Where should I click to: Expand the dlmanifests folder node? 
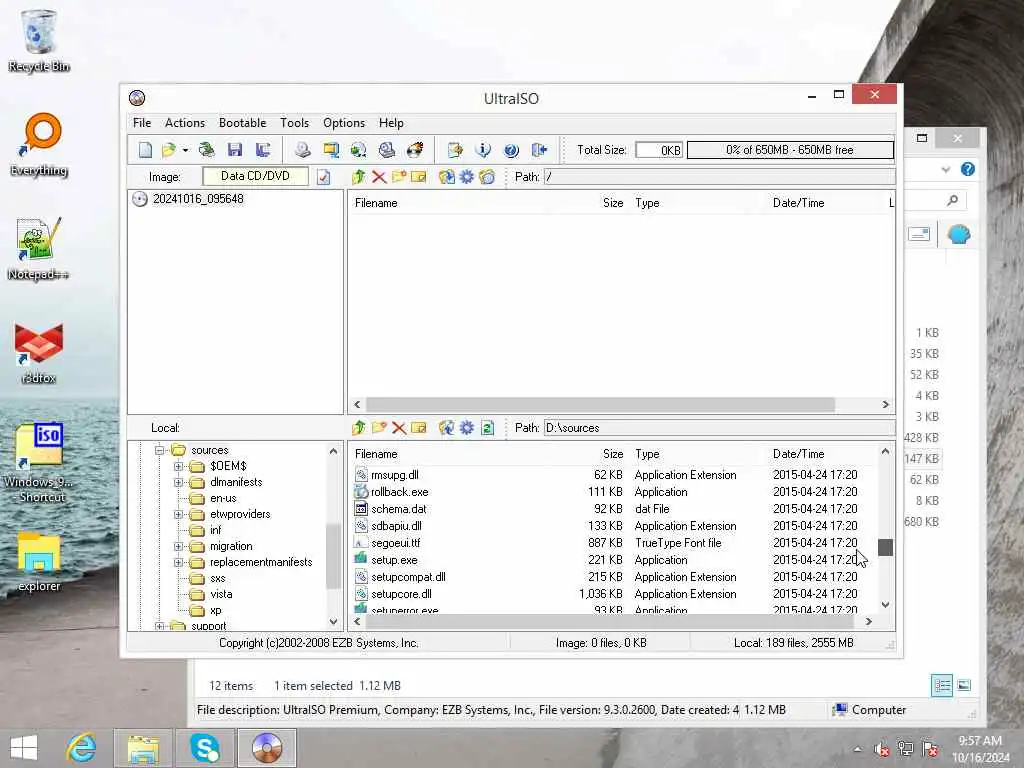[x=178, y=482]
